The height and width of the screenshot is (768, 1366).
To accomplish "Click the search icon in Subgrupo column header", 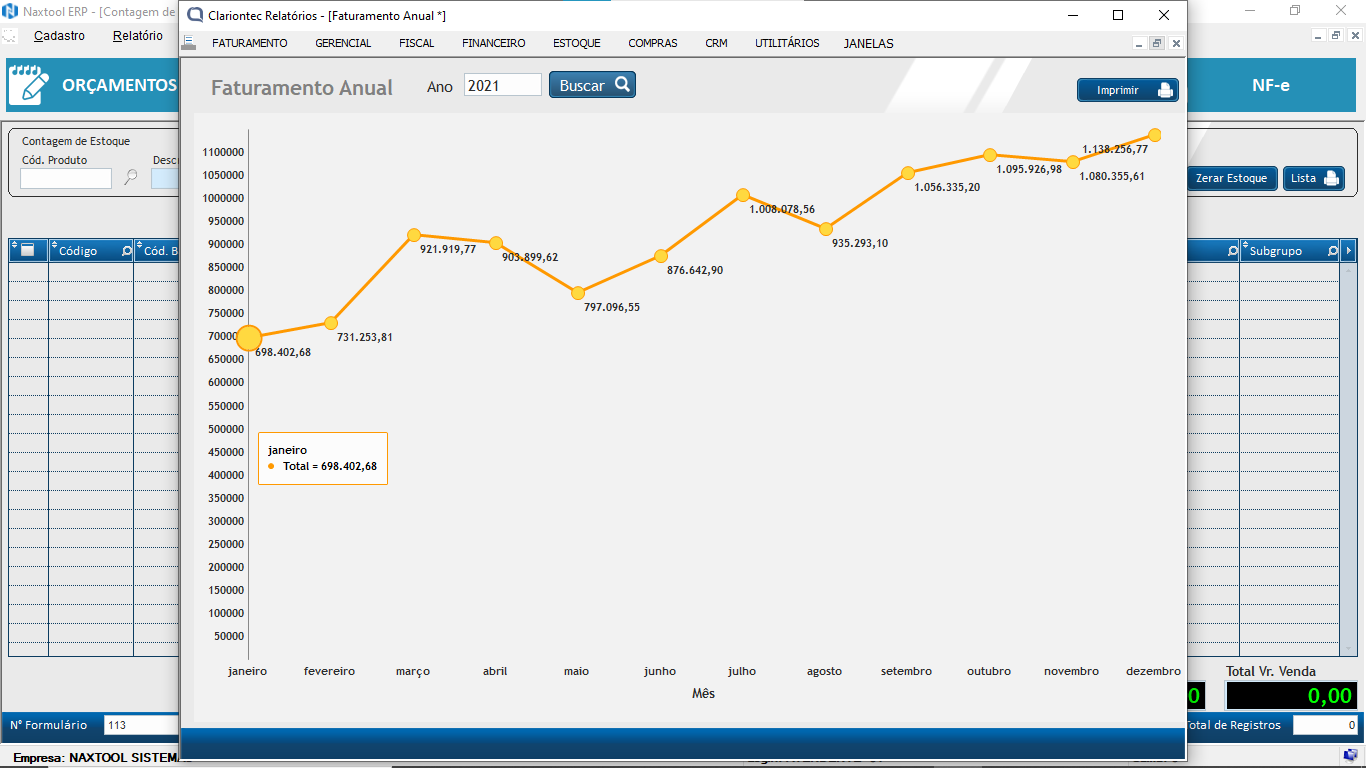I will 1332,251.
